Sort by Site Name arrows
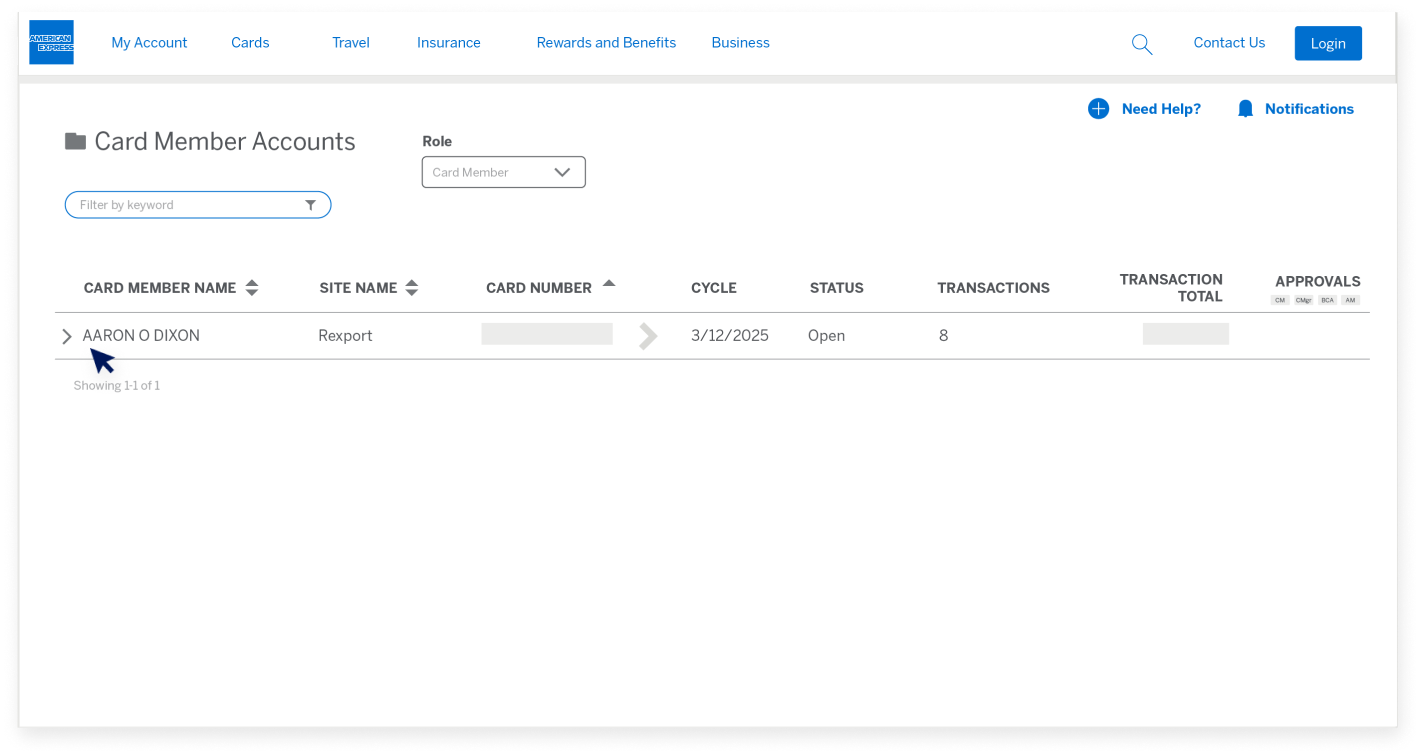1421x751 pixels. click(x=411, y=288)
